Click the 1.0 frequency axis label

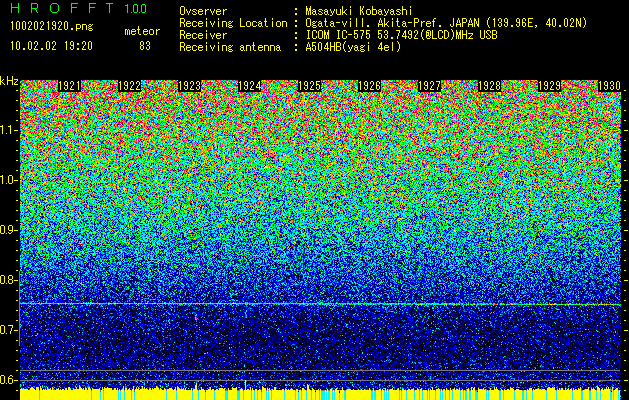point(8,180)
